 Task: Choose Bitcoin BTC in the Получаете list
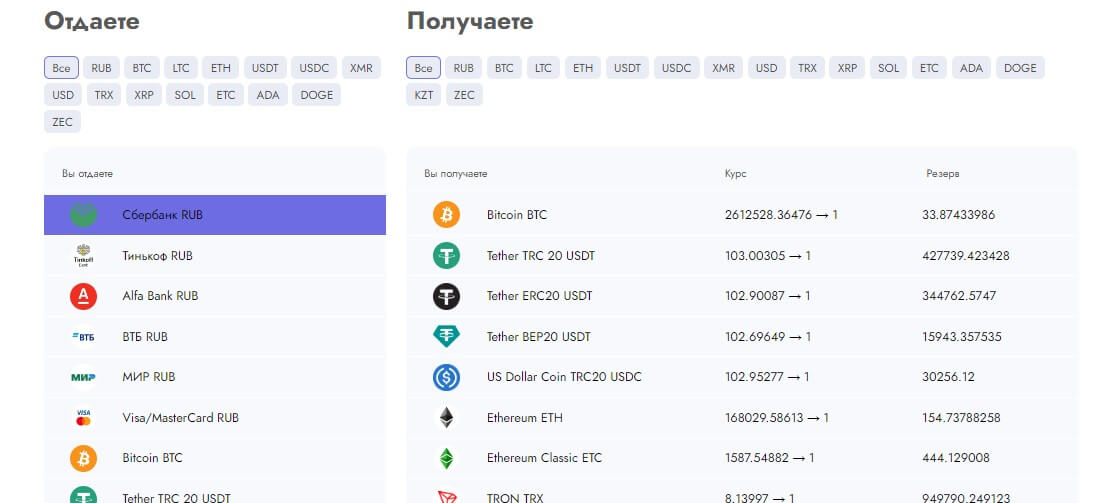coord(516,215)
